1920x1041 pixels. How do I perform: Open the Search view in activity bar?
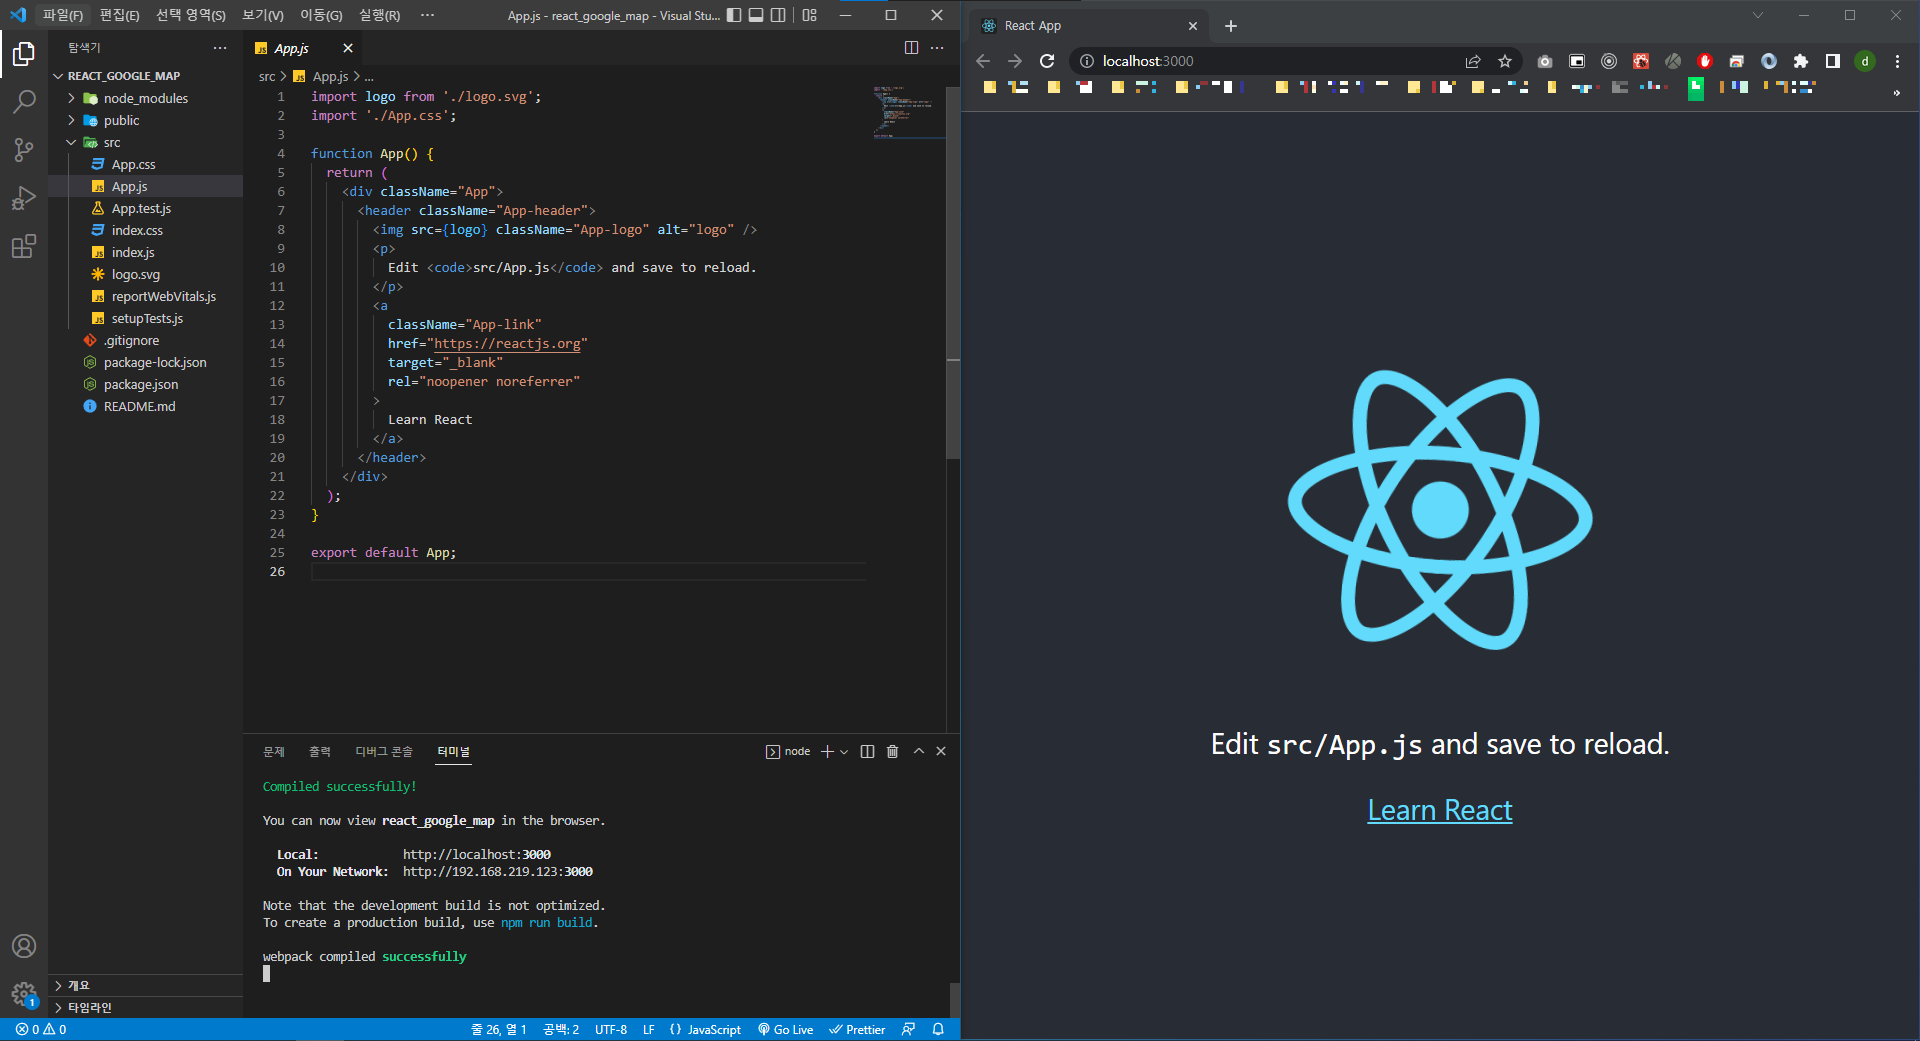[24, 101]
